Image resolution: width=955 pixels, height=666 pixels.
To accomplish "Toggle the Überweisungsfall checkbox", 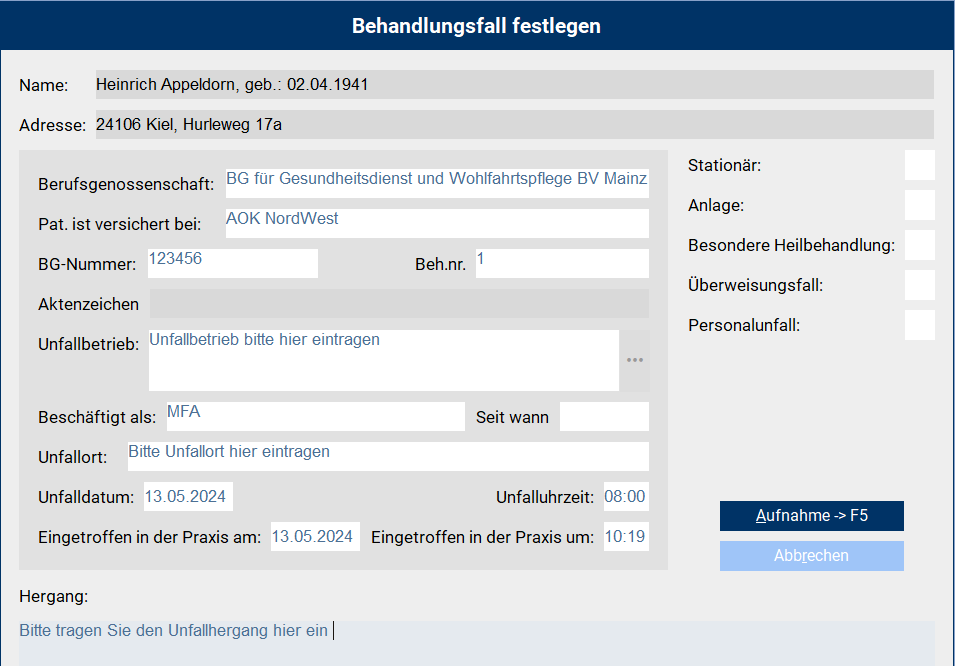I will click(x=919, y=285).
